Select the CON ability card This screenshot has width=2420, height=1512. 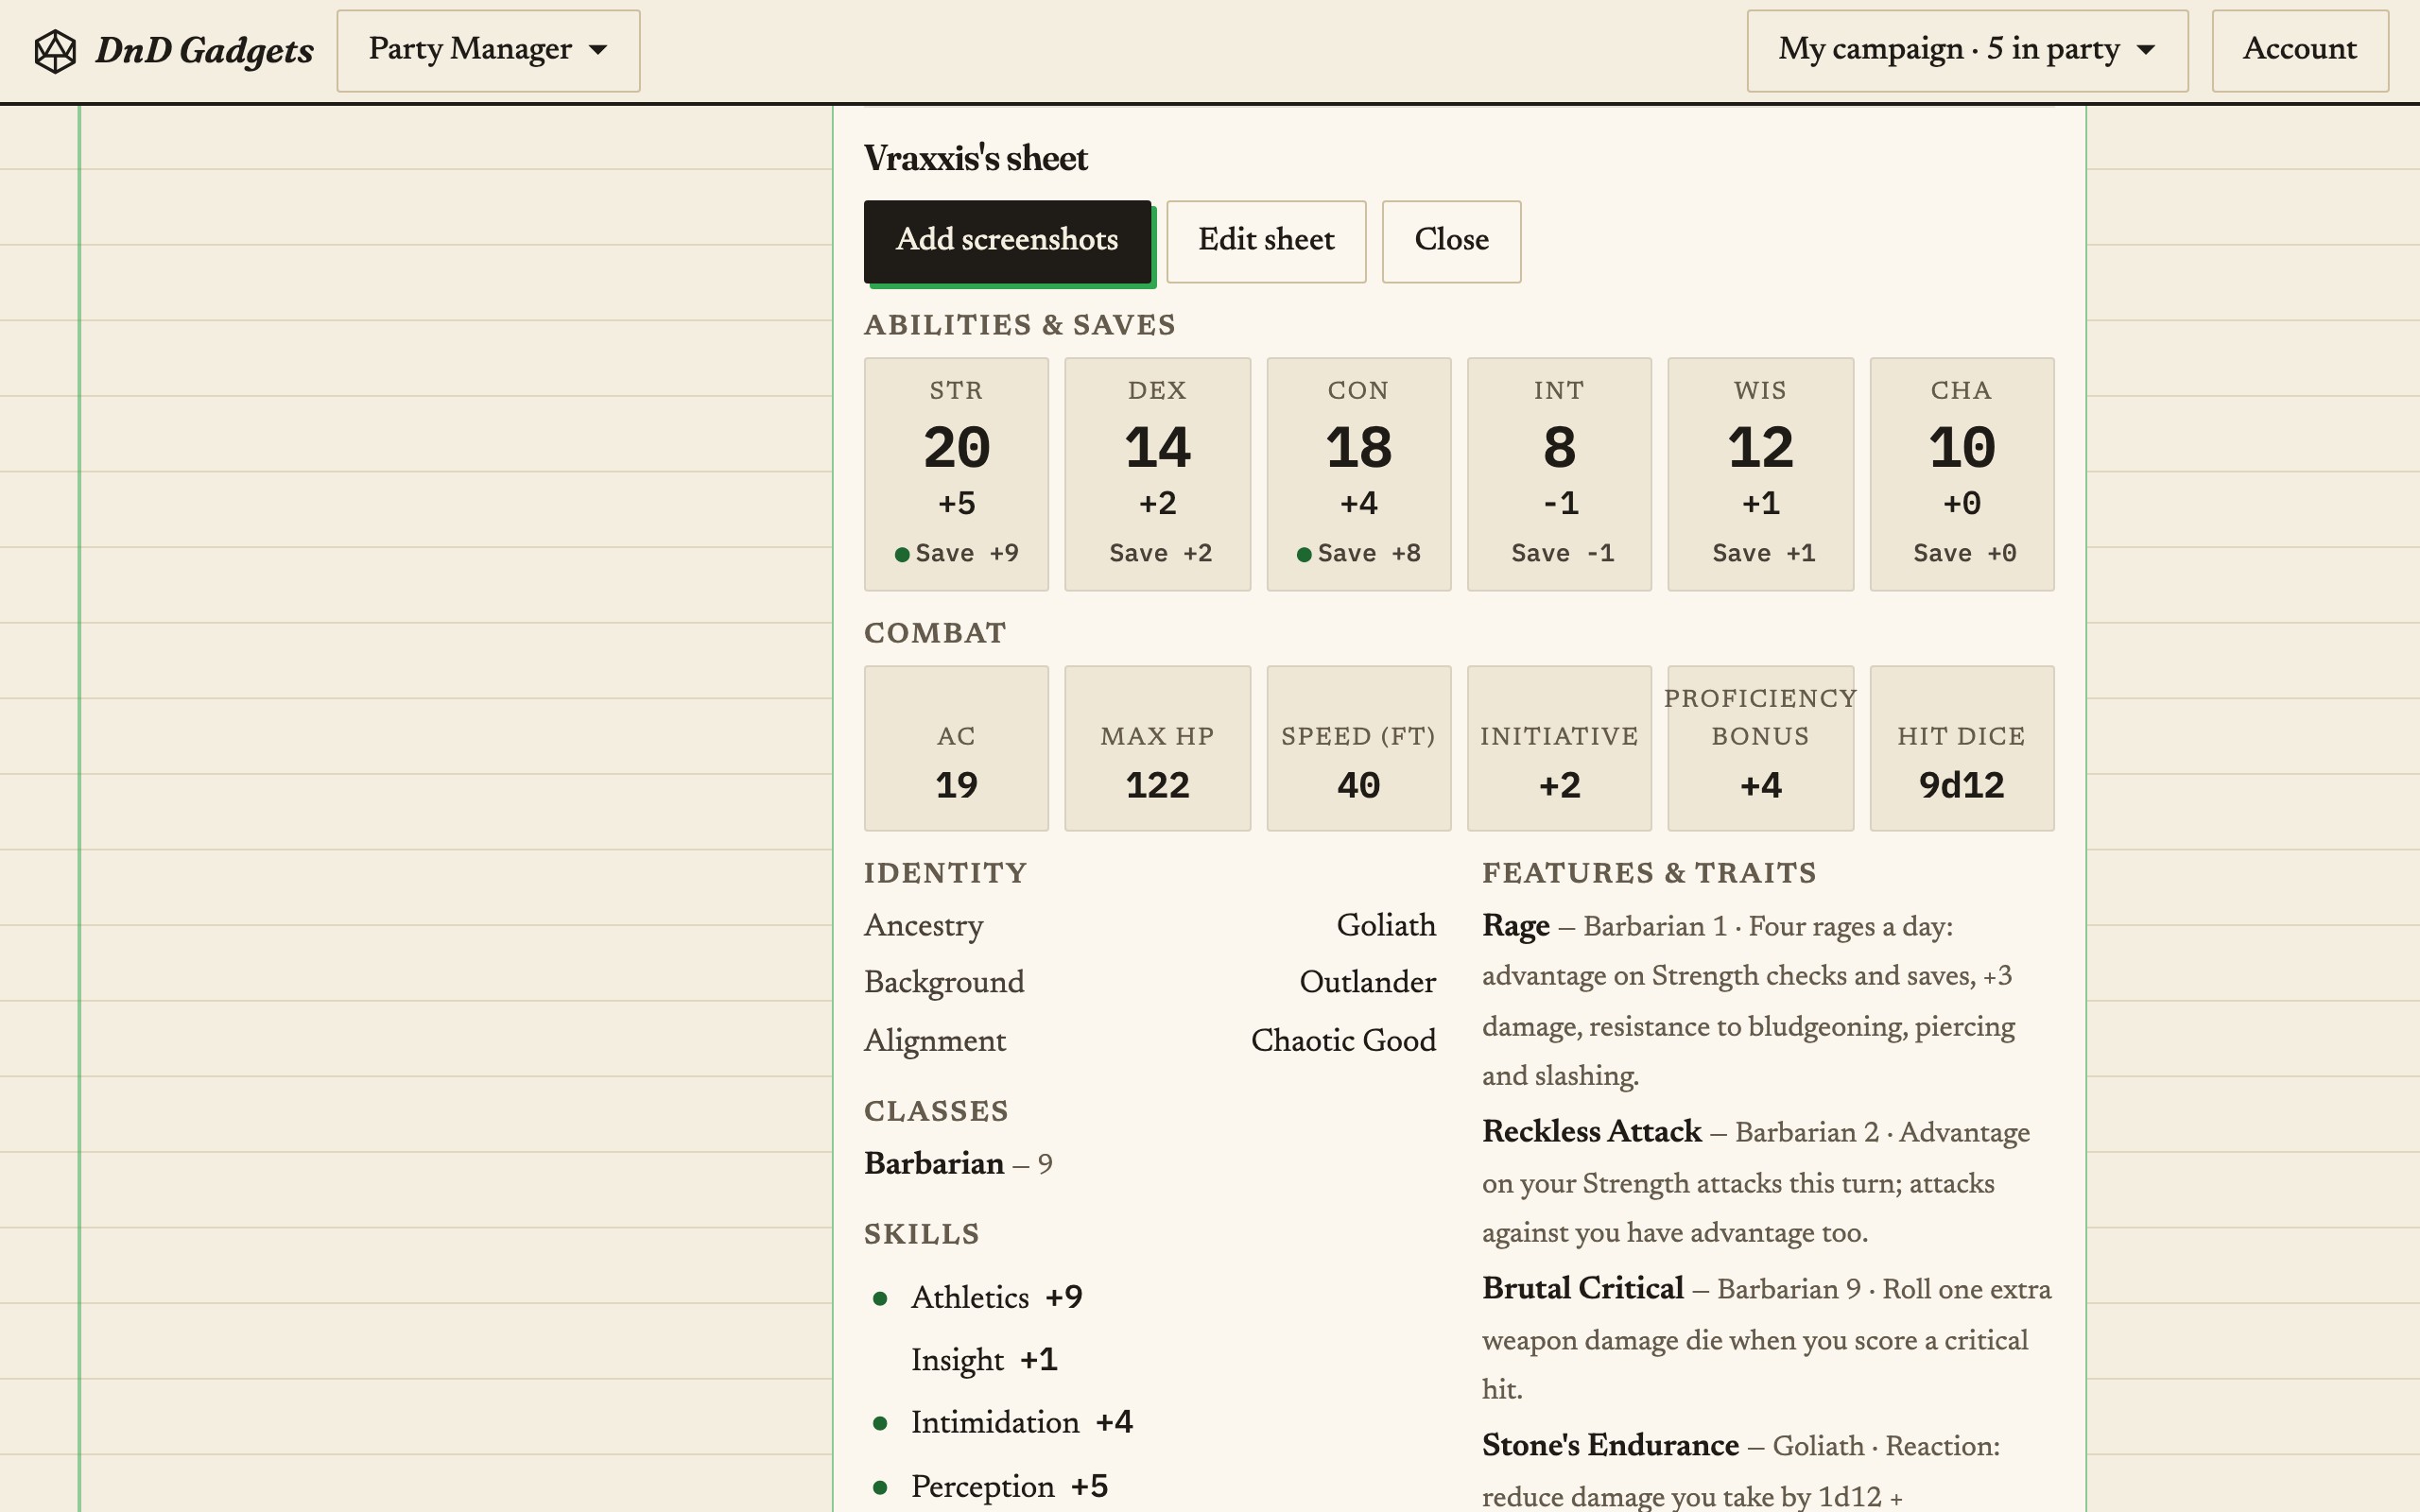point(1358,474)
